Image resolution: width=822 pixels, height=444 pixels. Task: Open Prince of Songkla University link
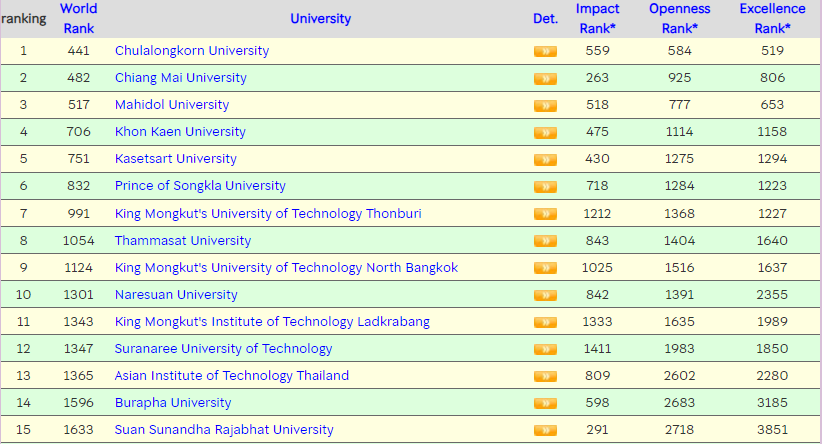click(200, 186)
